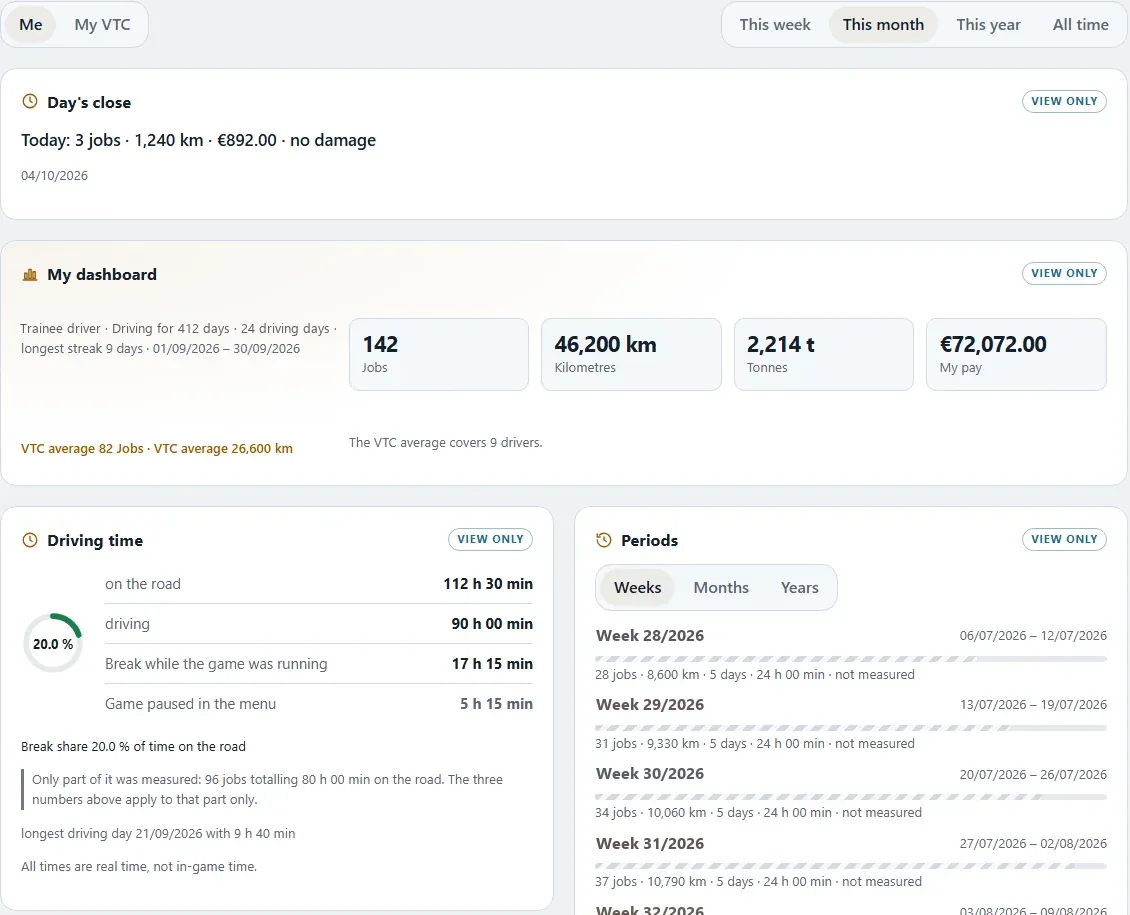
Task: Click 'The VTC average covers 9 drivers.'
Action: click(445, 443)
